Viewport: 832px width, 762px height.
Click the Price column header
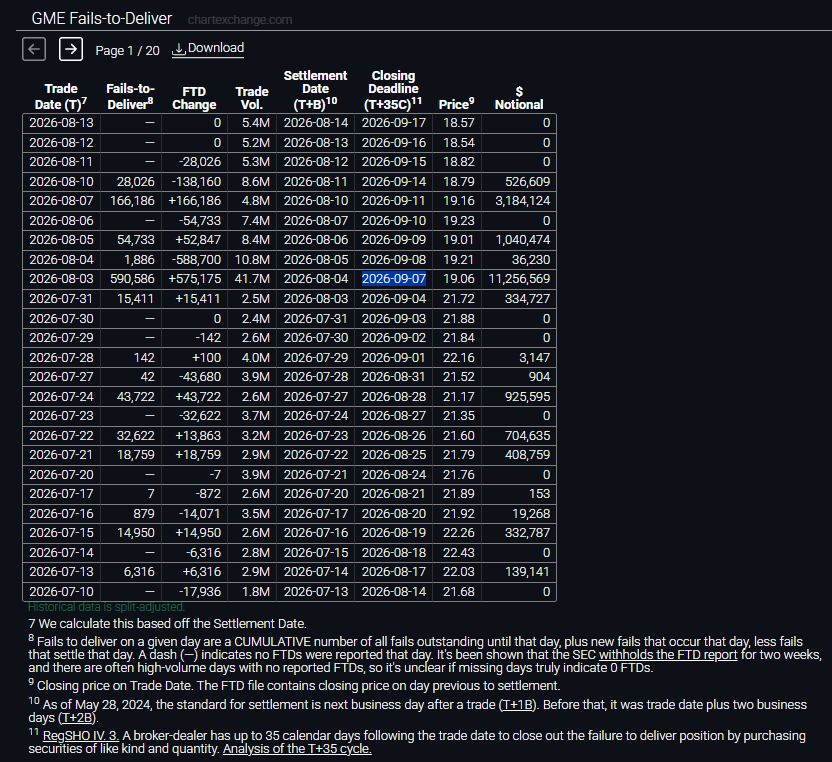tap(457, 104)
